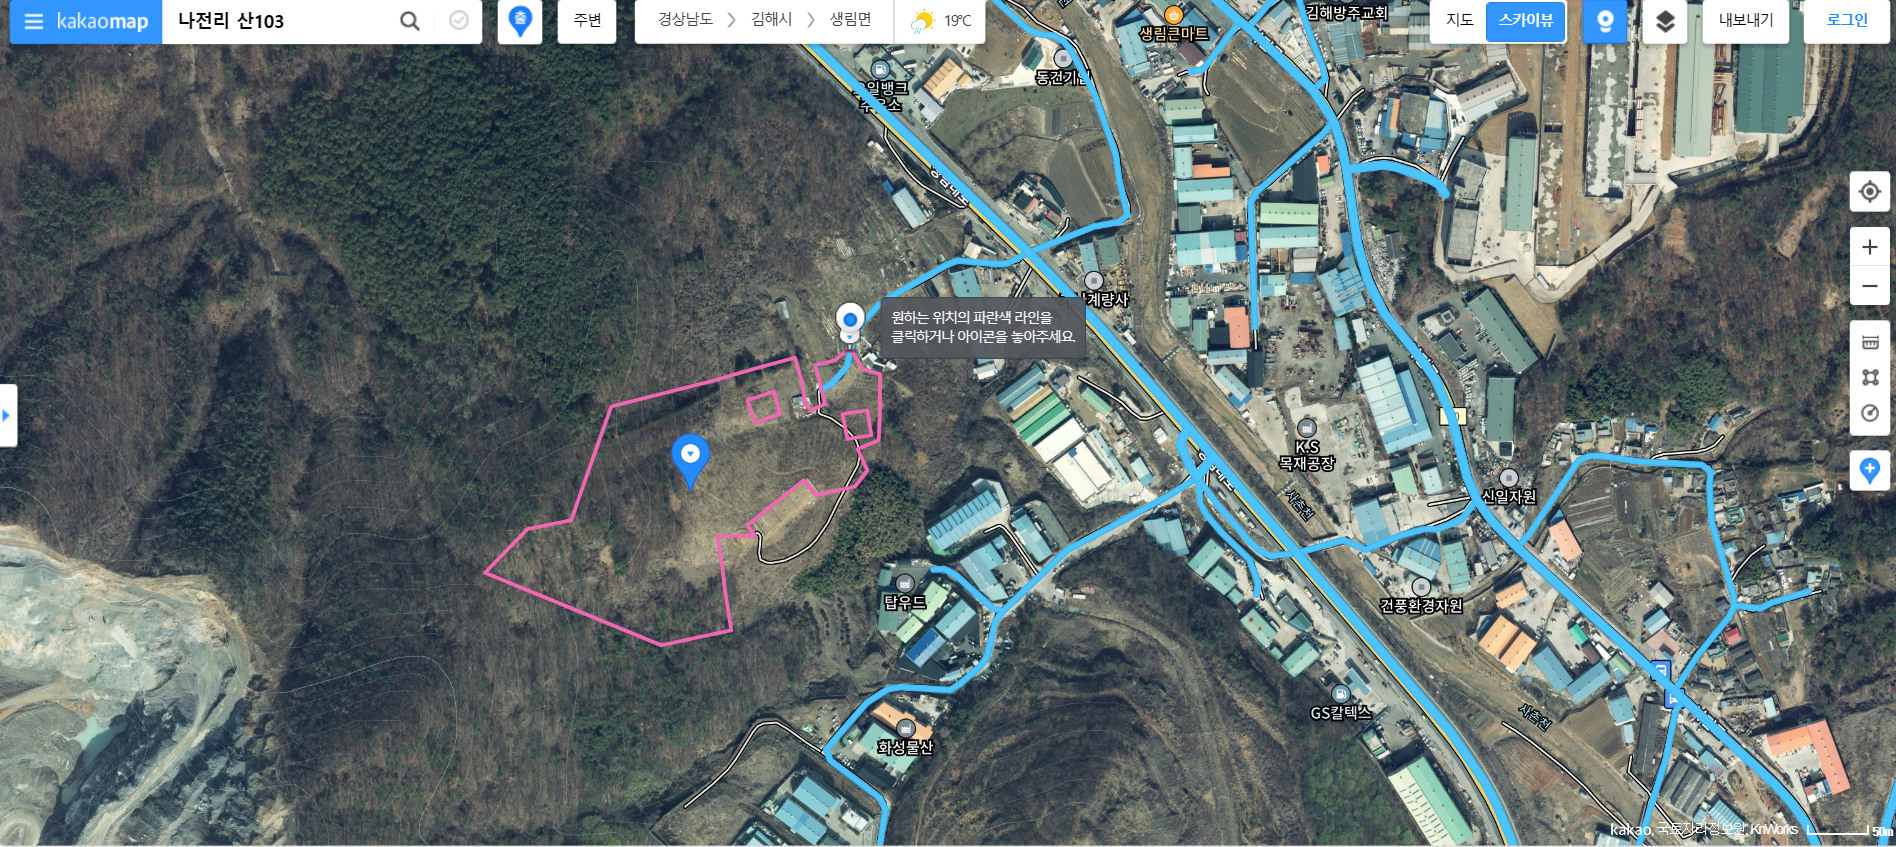Expand the collapsed left side panel
The image size is (1896, 847).
click(x=7, y=415)
